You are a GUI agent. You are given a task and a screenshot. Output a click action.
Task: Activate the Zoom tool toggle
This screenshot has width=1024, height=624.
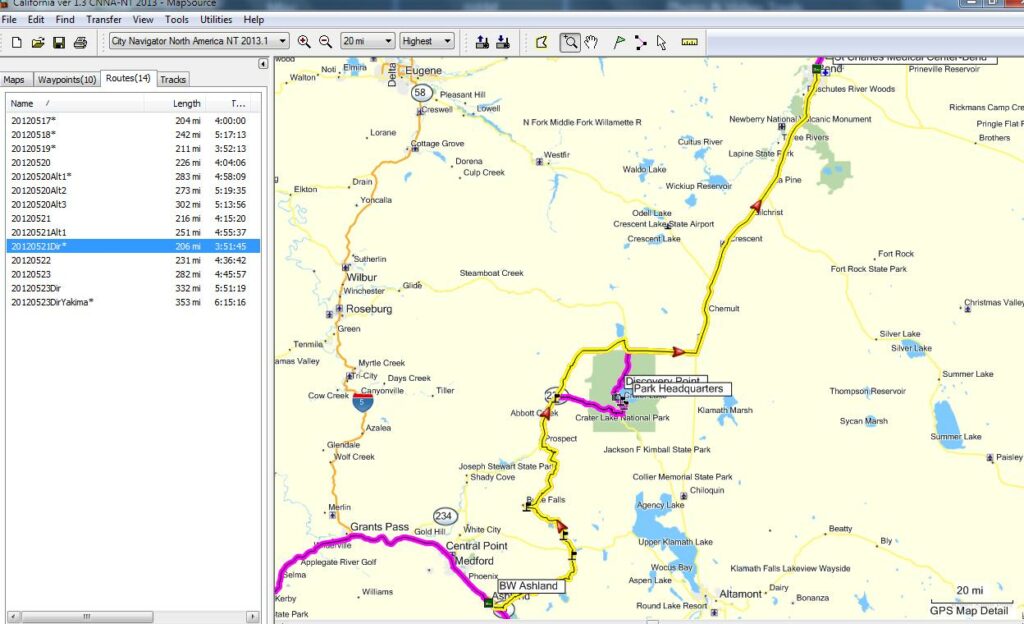569,42
